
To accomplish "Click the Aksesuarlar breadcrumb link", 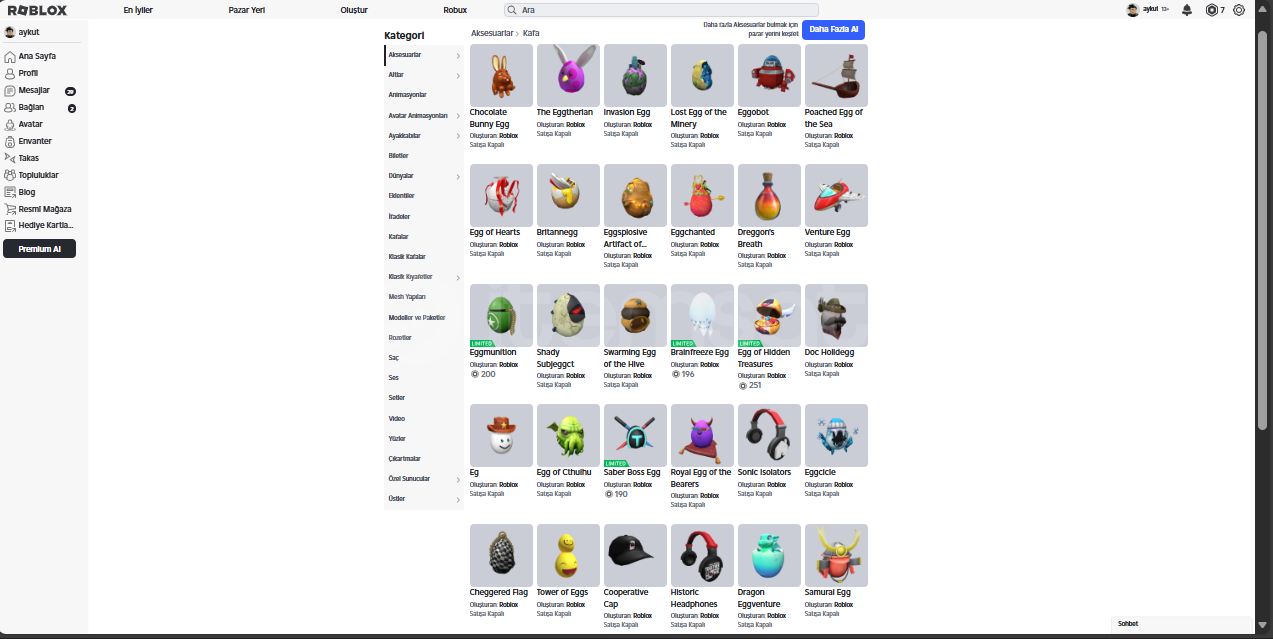I will 492,33.
